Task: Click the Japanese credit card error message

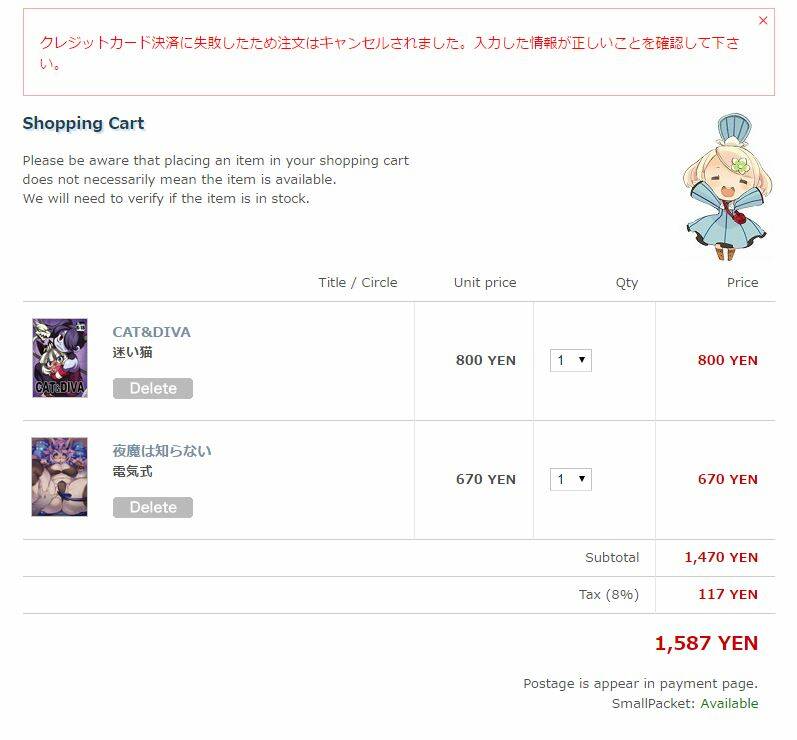Action: pos(389,52)
